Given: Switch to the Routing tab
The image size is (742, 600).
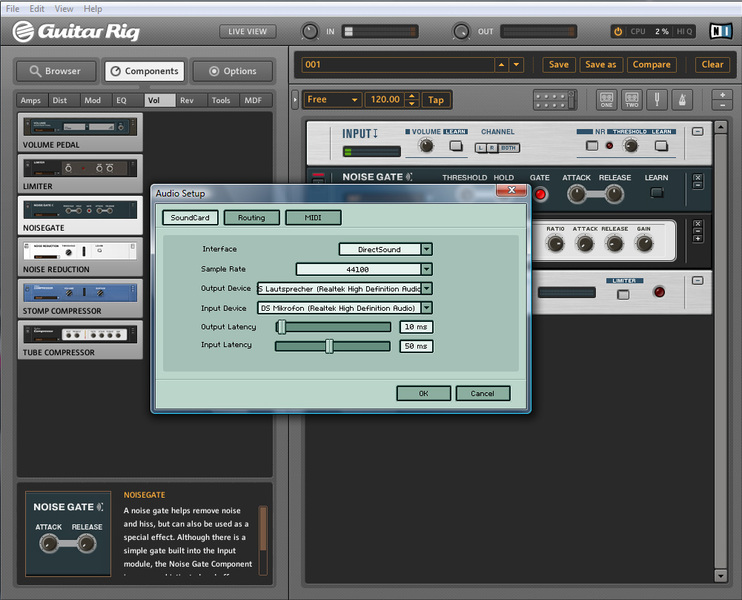Looking at the screenshot, I should 251,218.
